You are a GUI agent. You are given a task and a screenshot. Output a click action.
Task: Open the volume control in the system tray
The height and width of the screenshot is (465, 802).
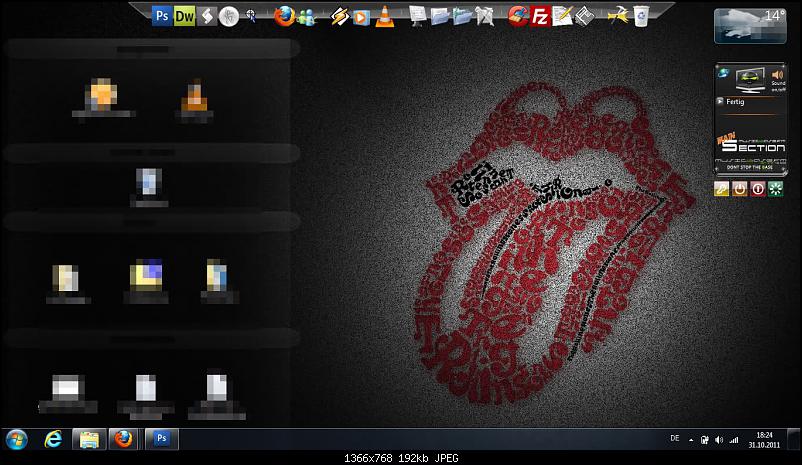point(719,440)
